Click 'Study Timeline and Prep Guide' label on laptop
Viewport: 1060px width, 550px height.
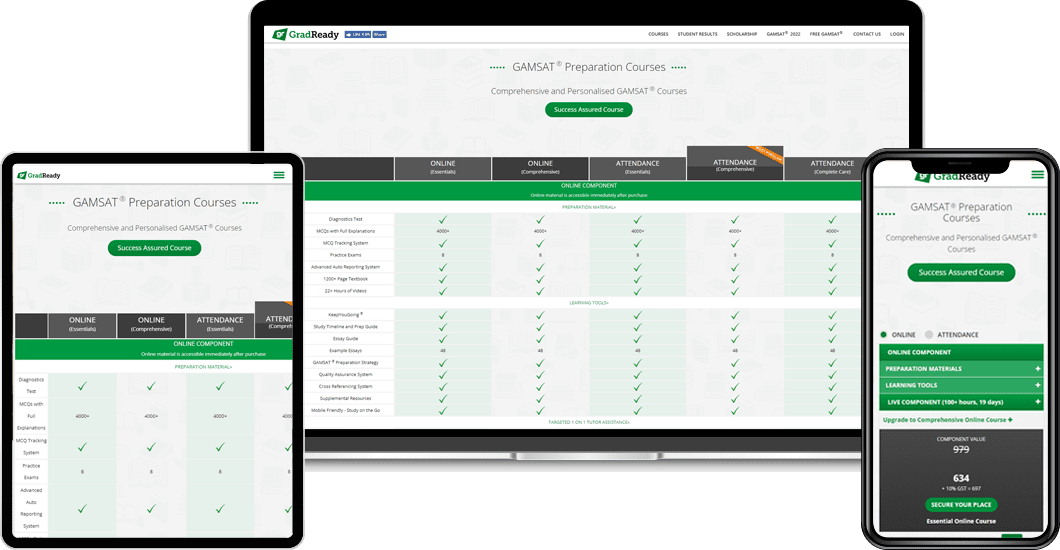pos(345,327)
